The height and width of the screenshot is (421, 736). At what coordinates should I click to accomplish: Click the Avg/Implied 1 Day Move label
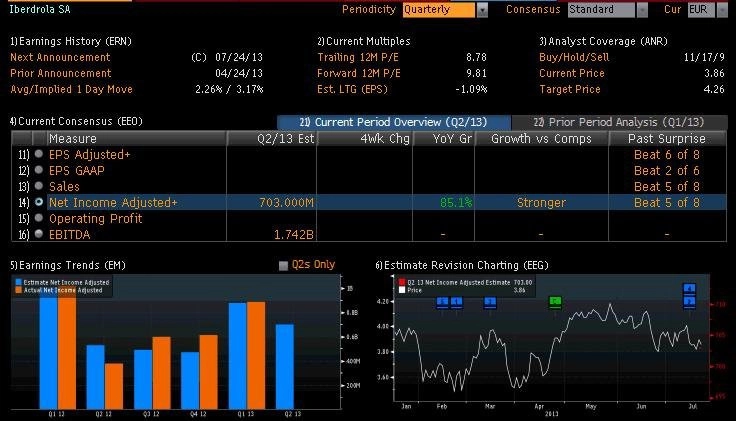(71, 89)
